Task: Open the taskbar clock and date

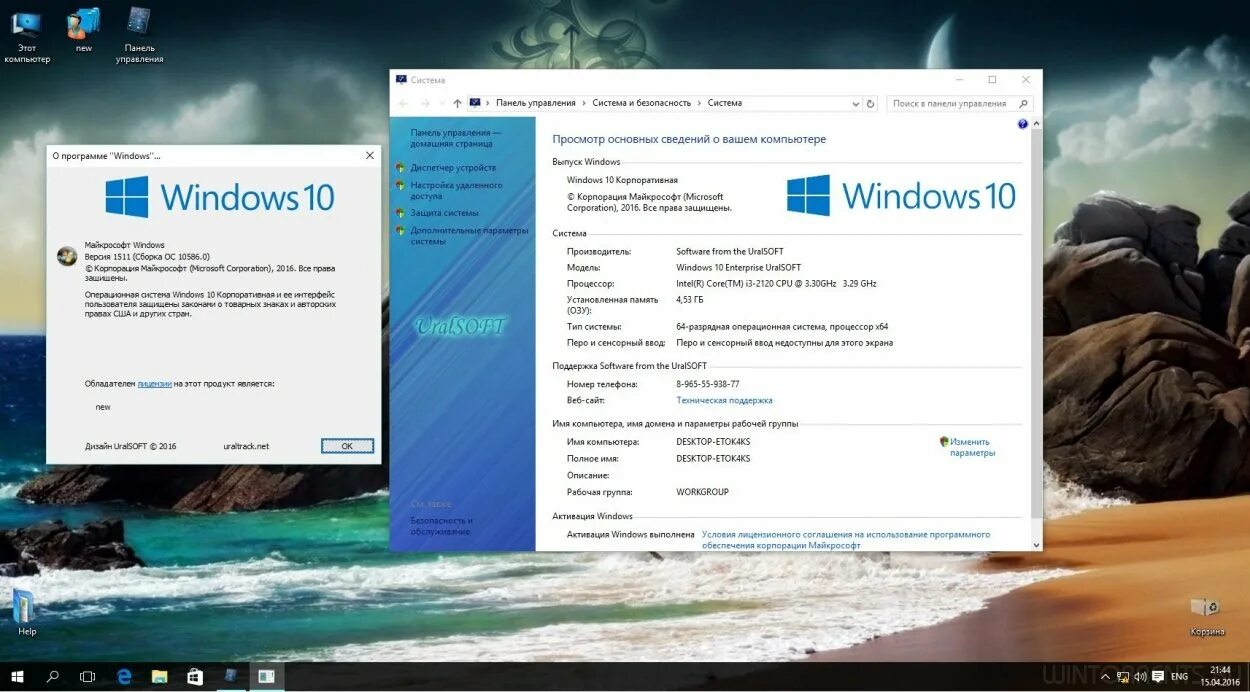Action: pyautogui.click(x=1218, y=676)
